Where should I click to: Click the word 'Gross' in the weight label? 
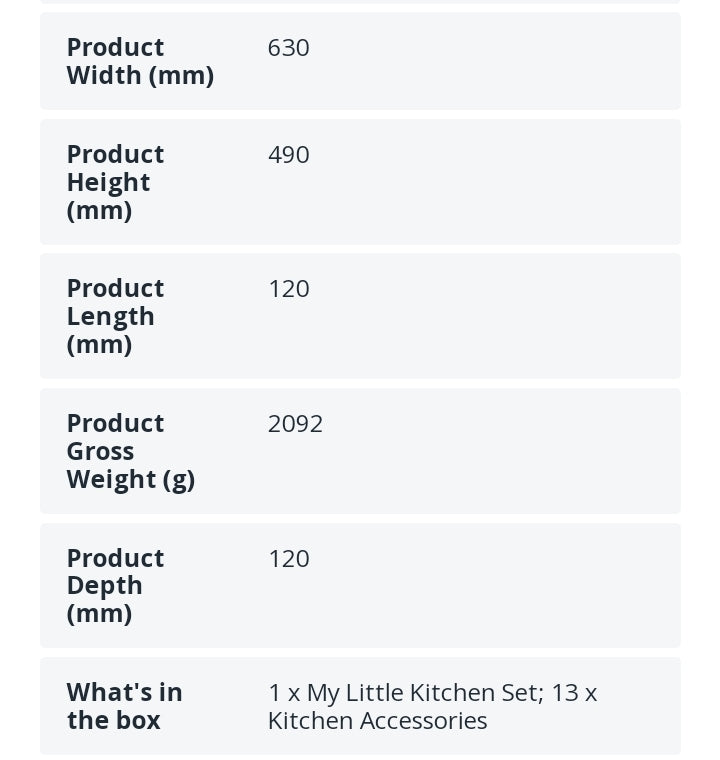coord(100,452)
